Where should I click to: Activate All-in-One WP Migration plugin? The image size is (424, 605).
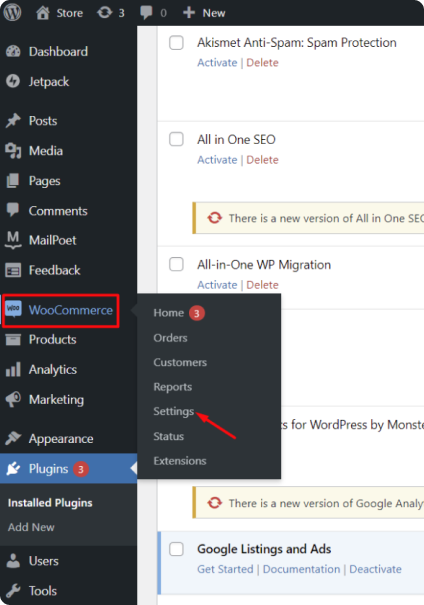coord(217,285)
